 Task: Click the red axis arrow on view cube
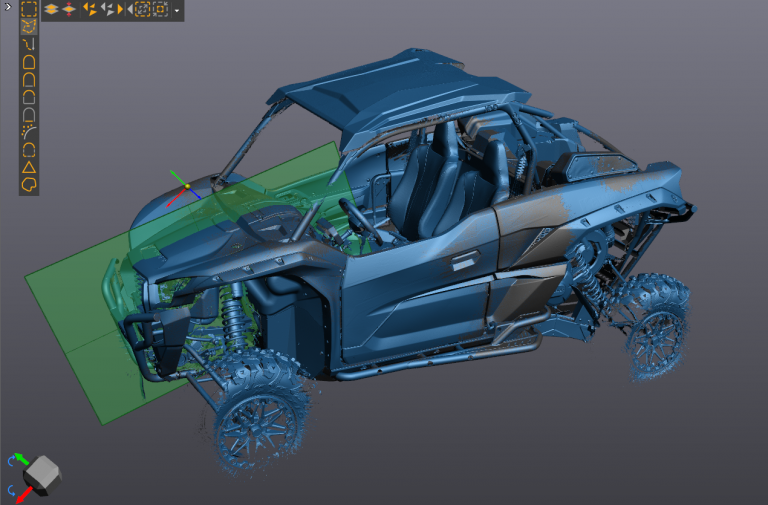pos(23,495)
